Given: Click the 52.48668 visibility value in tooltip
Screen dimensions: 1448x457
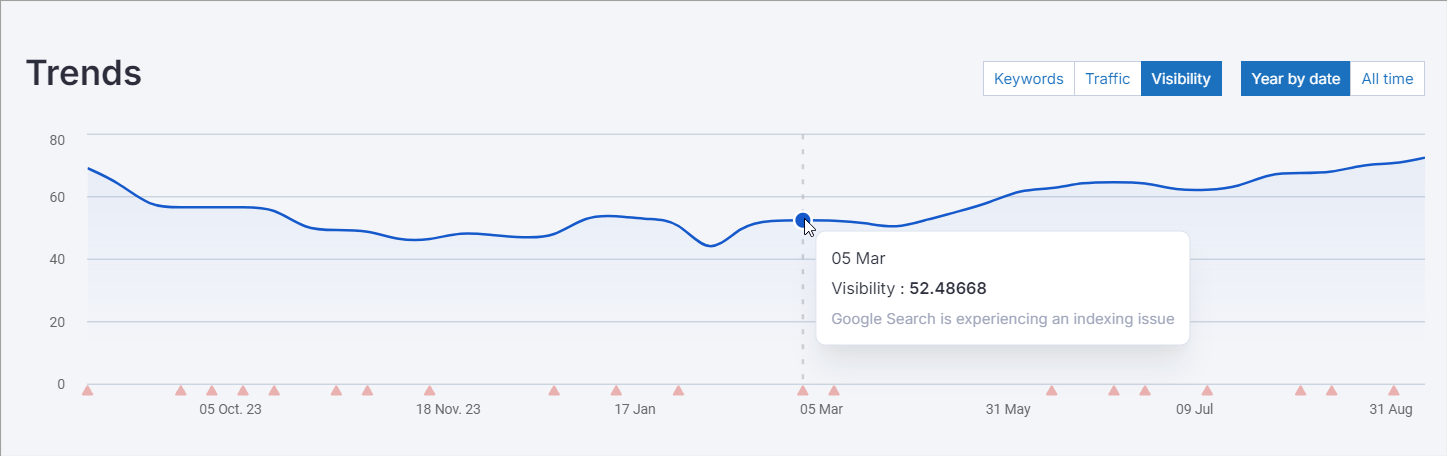Looking at the screenshot, I should (x=947, y=289).
